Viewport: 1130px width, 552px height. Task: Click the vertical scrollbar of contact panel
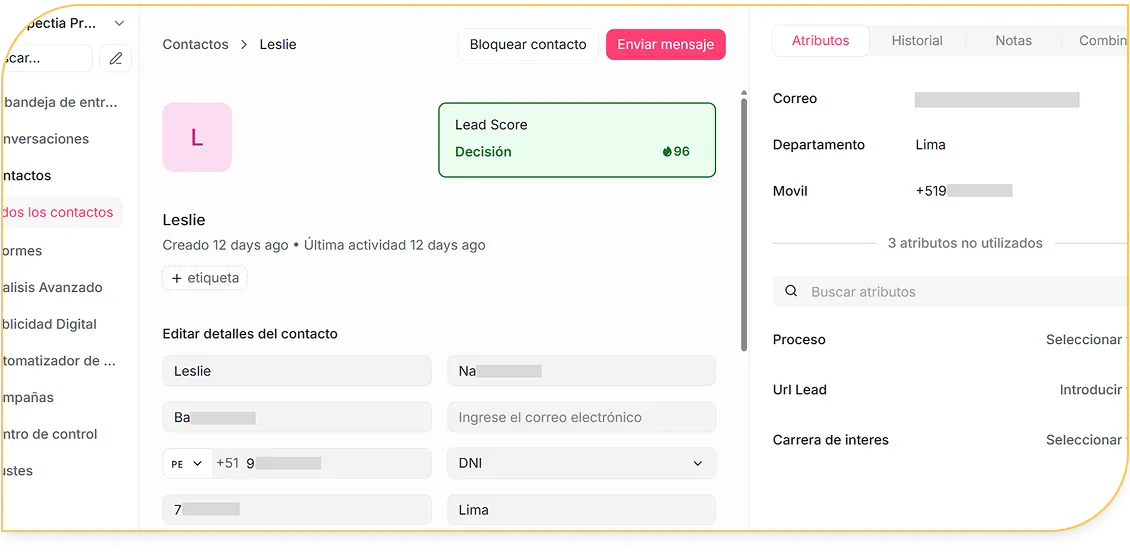click(743, 220)
